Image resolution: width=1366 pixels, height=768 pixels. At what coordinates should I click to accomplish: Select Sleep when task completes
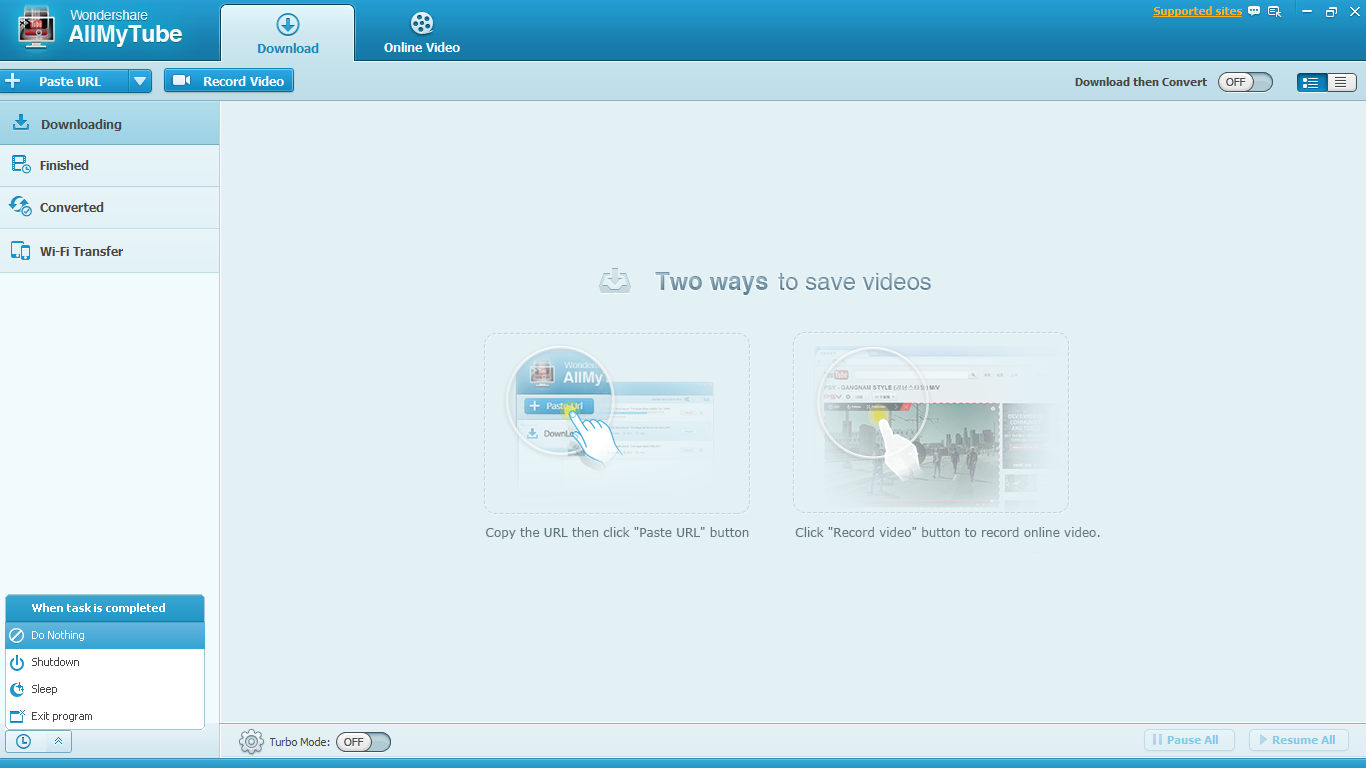pyautogui.click(x=105, y=689)
